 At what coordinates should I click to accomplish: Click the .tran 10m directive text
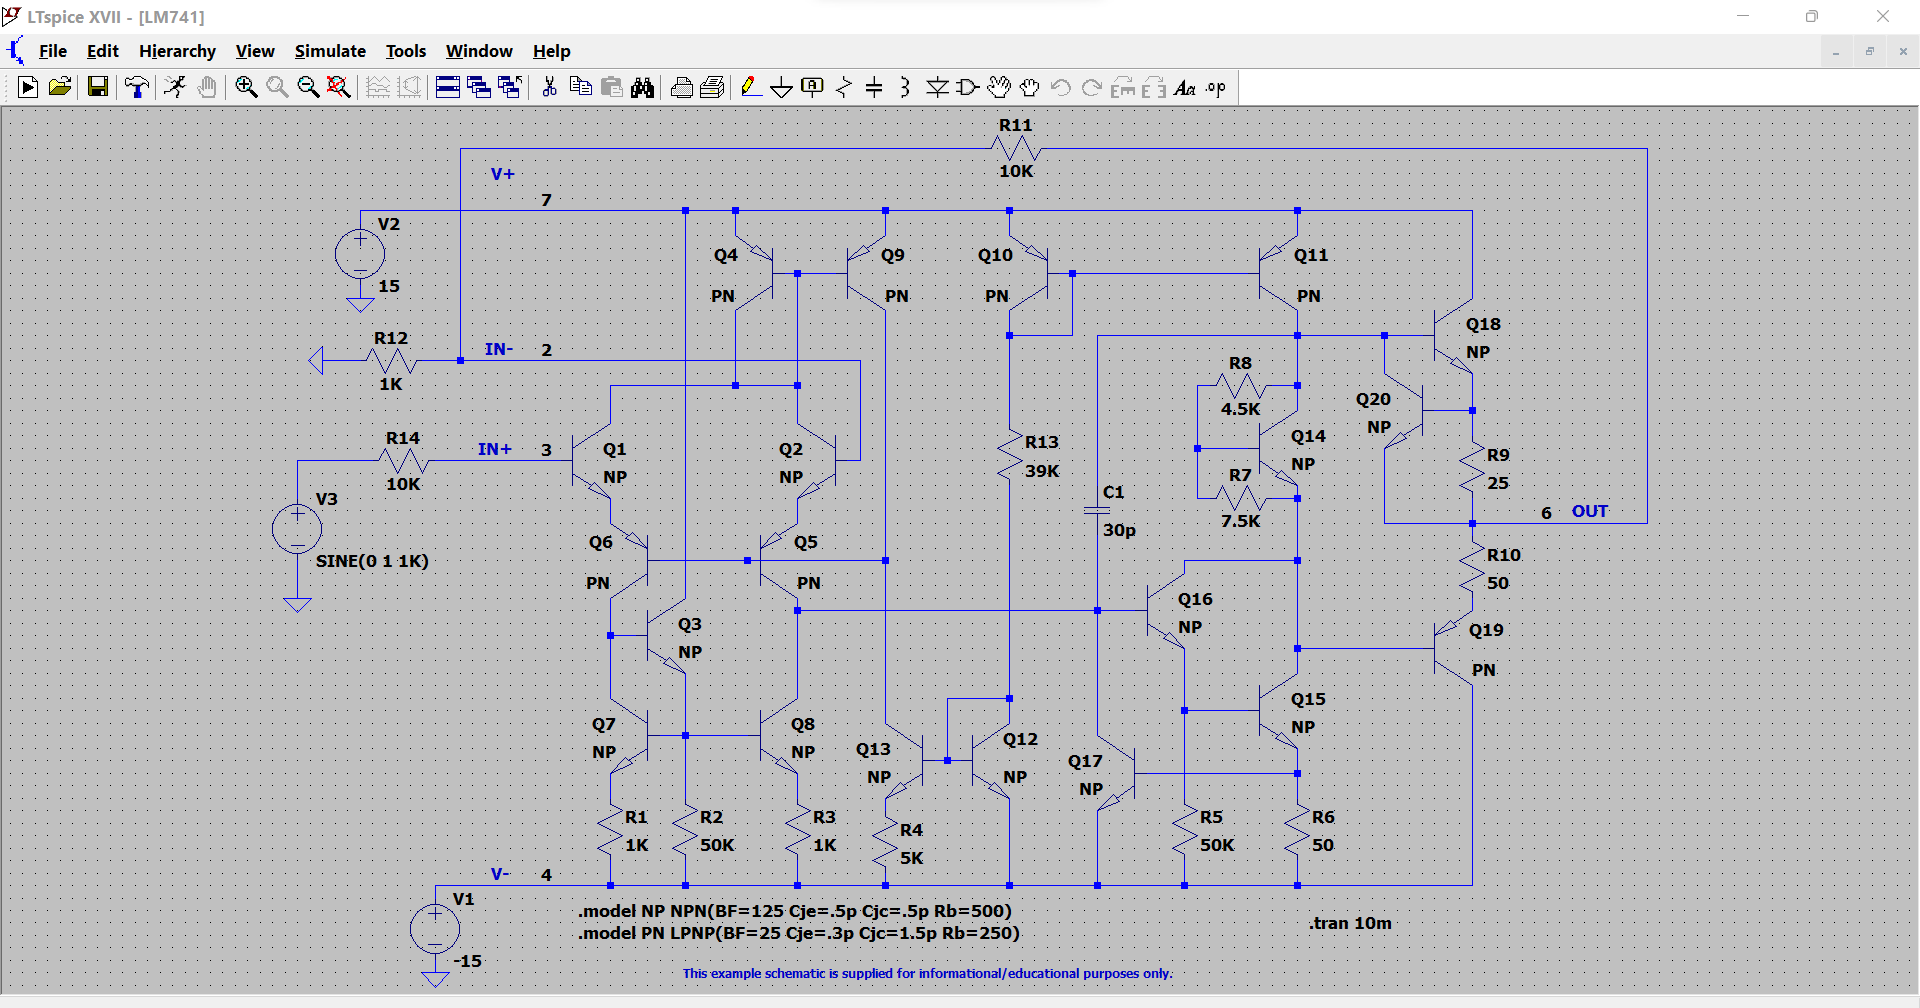1350,923
